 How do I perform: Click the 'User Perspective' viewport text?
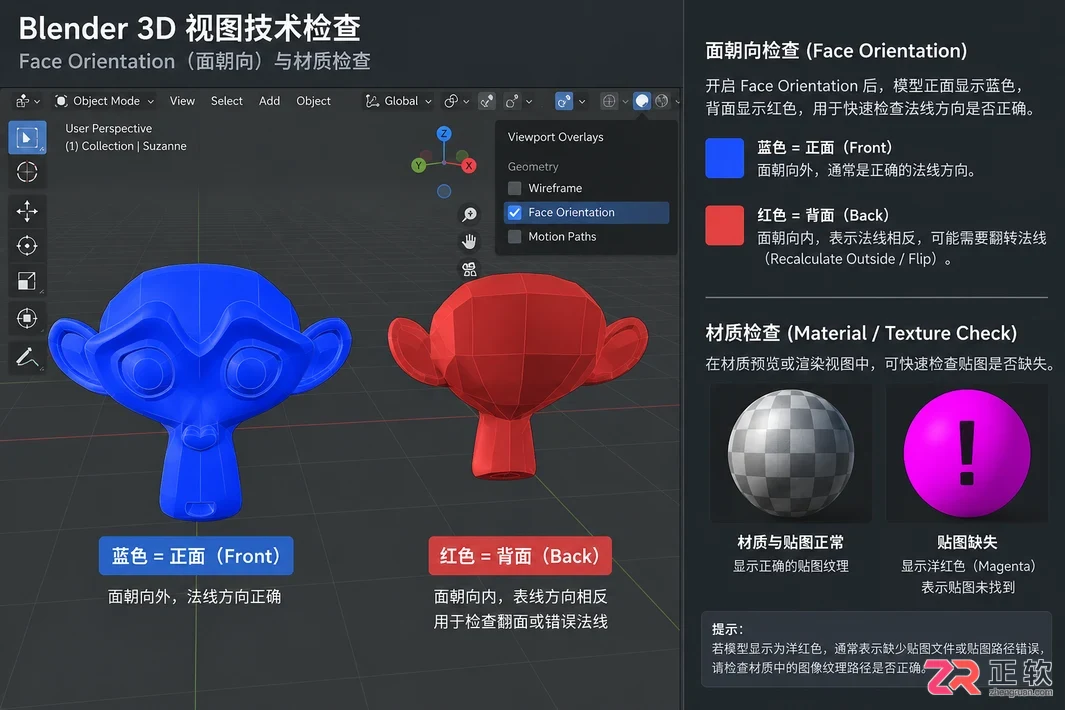coord(109,128)
